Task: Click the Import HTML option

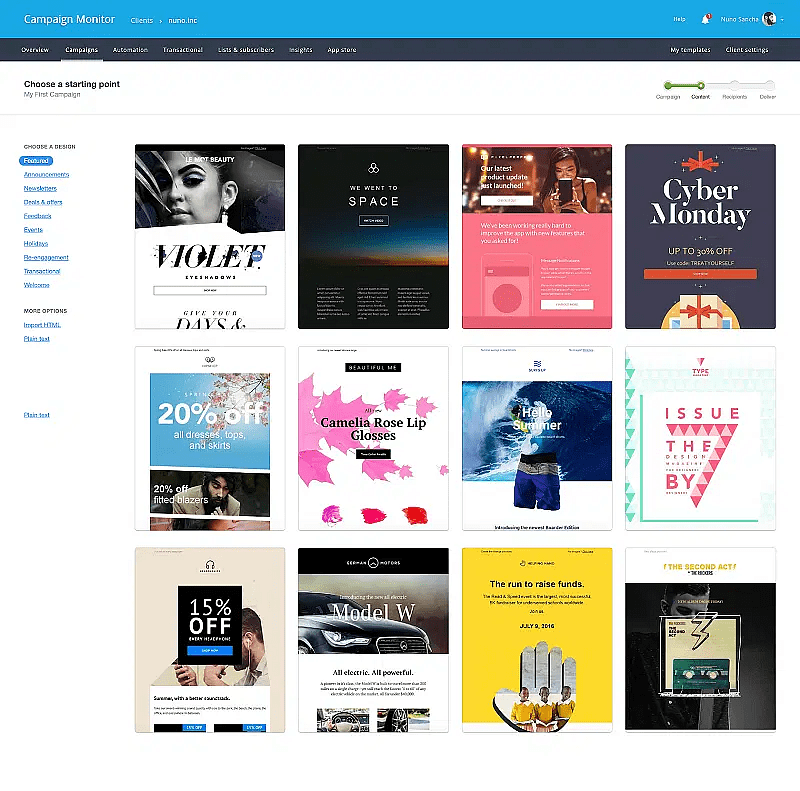Action: point(43,325)
